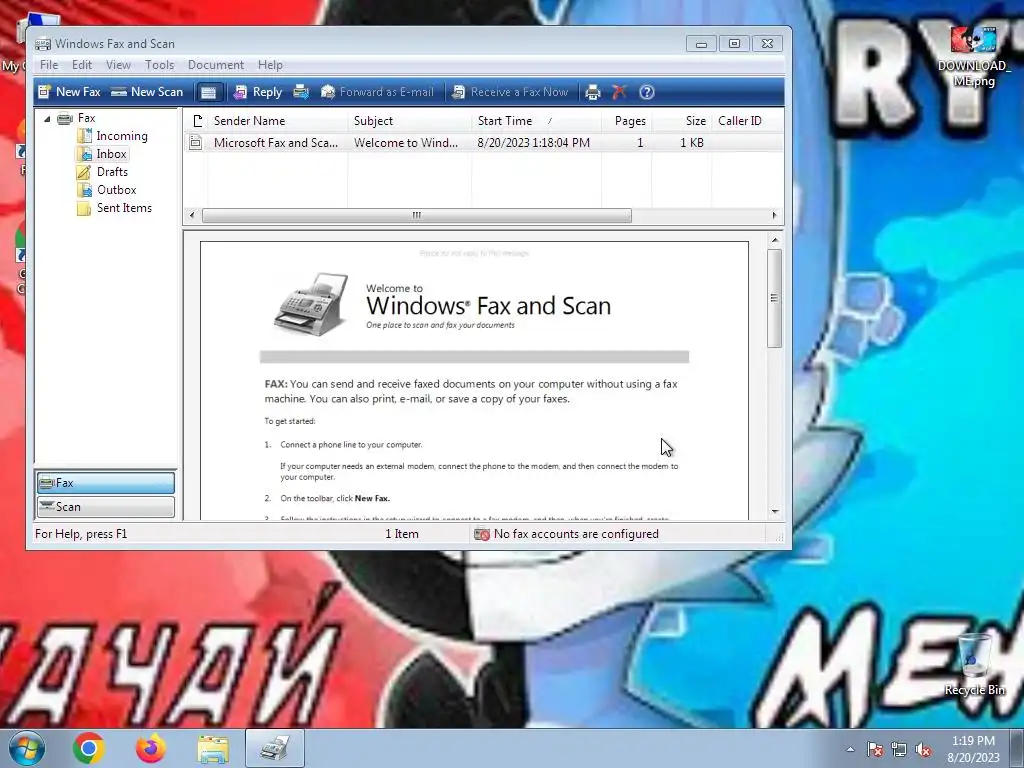
Task: Start a New Scan from toolbar
Action: 147,92
